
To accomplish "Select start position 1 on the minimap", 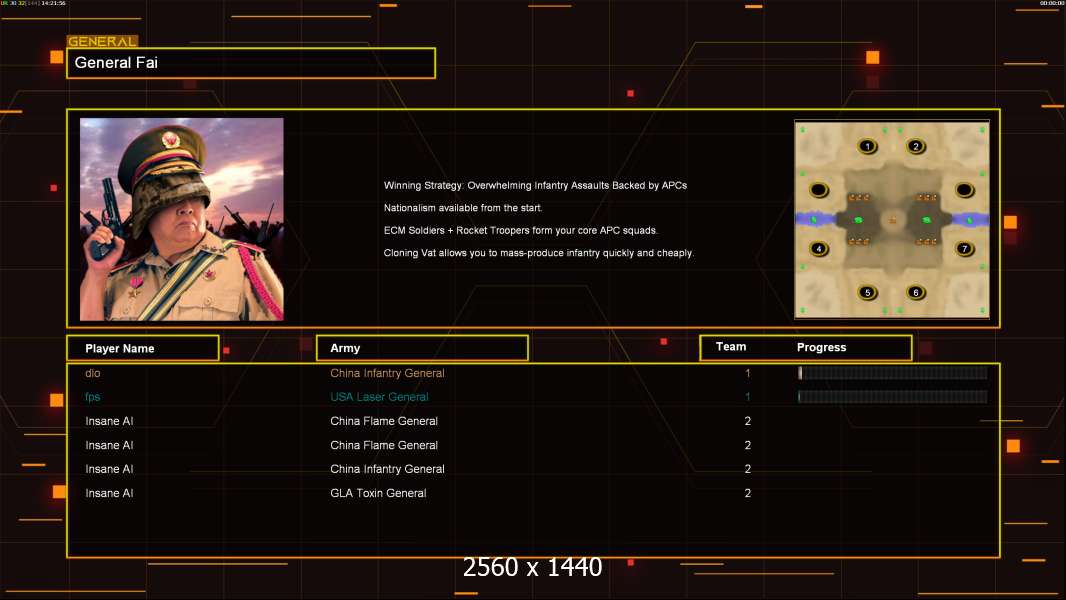I will [867, 146].
